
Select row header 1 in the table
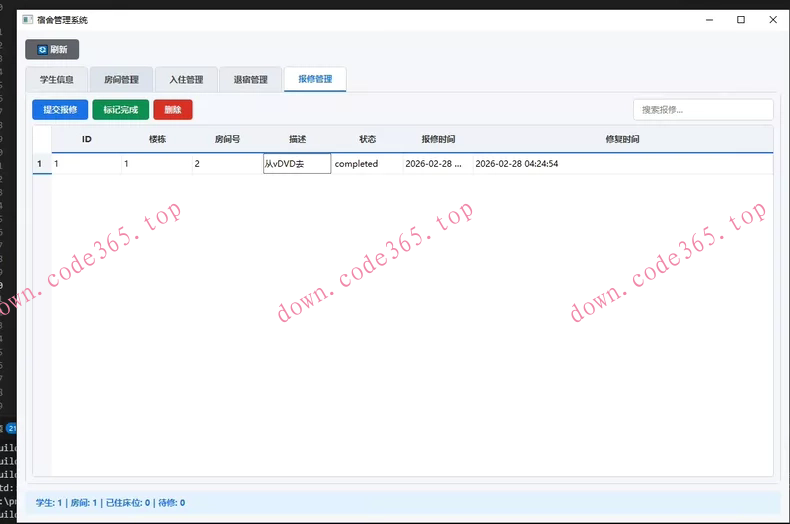42,164
